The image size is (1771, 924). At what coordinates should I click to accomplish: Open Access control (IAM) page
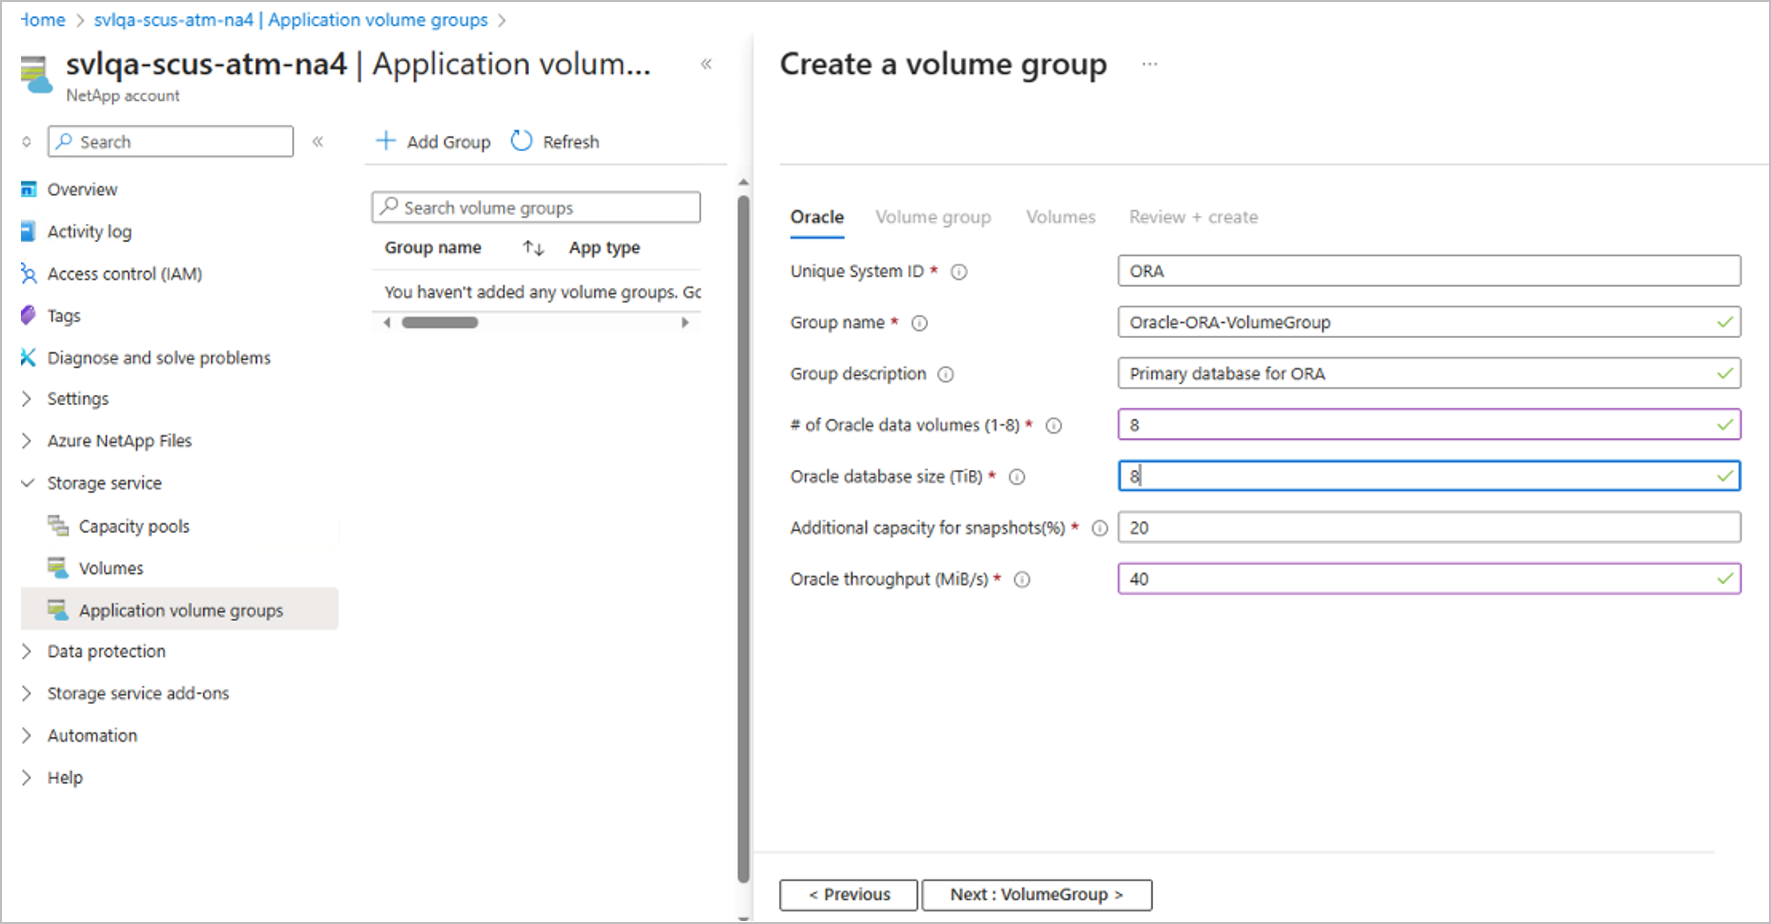tap(125, 273)
